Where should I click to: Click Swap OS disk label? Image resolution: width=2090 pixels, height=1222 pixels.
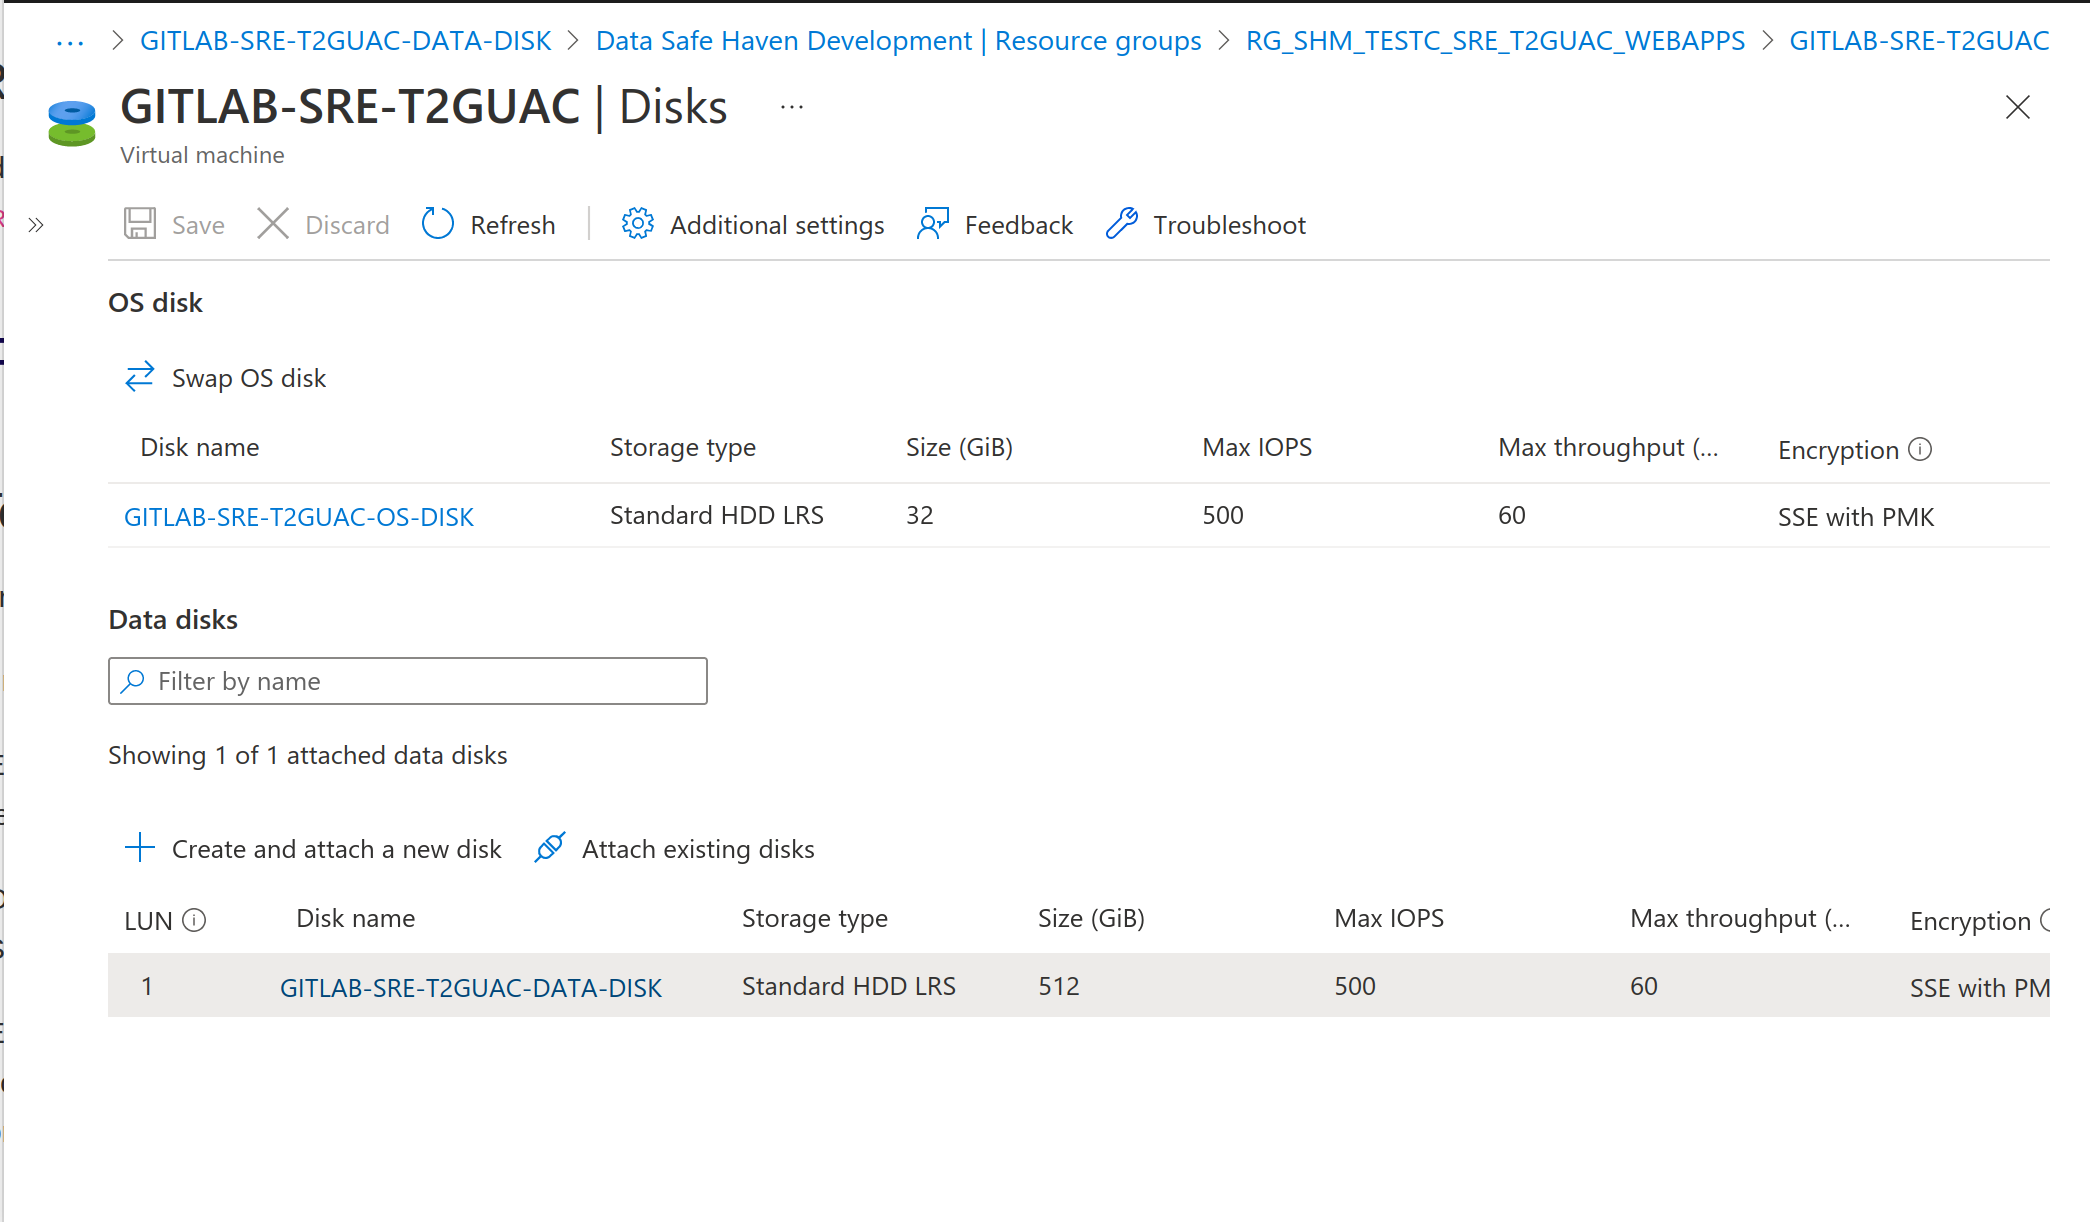click(x=249, y=378)
